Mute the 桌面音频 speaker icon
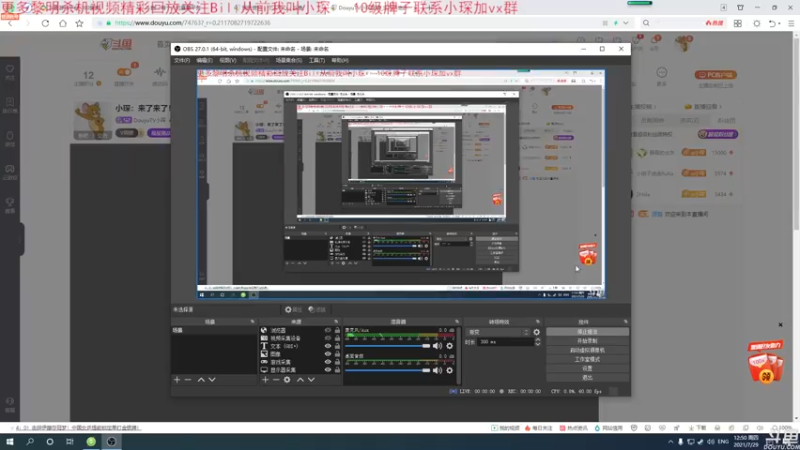 point(437,370)
